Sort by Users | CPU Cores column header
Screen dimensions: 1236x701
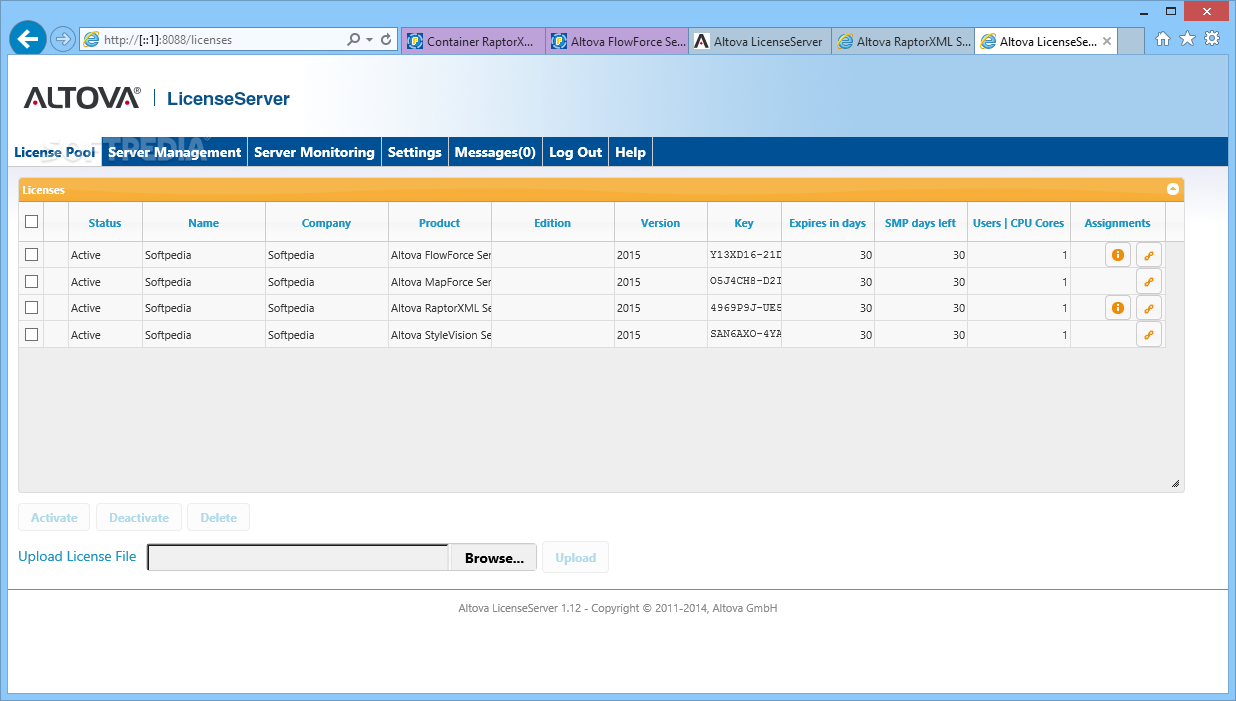[x=1019, y=223]
